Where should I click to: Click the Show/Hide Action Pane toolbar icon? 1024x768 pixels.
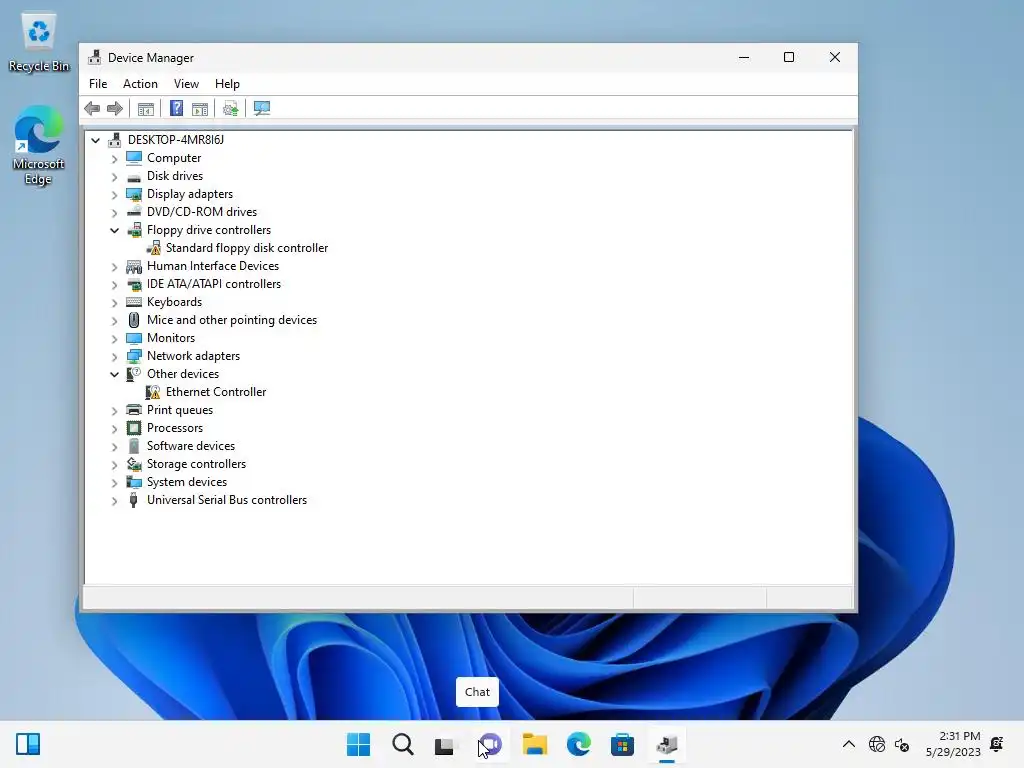coord(200,108)
